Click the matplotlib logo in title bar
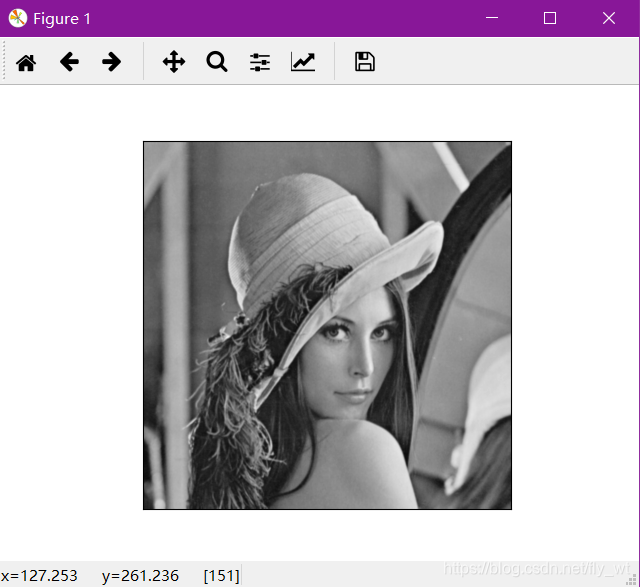 pos(18,18)
